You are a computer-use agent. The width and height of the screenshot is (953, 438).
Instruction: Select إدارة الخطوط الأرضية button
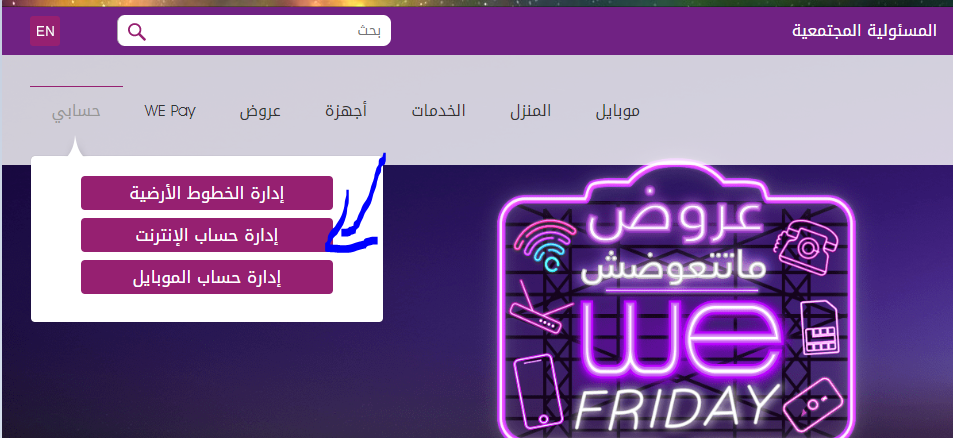[x=207, y=193]
